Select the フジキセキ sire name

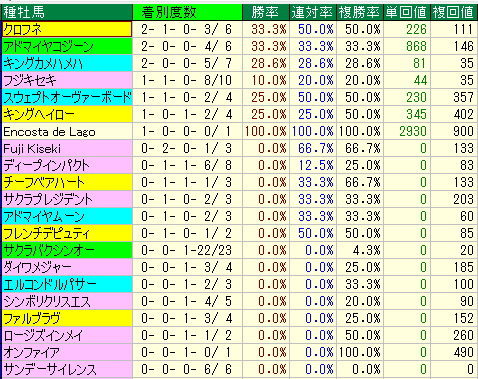[x=30, y=80]
